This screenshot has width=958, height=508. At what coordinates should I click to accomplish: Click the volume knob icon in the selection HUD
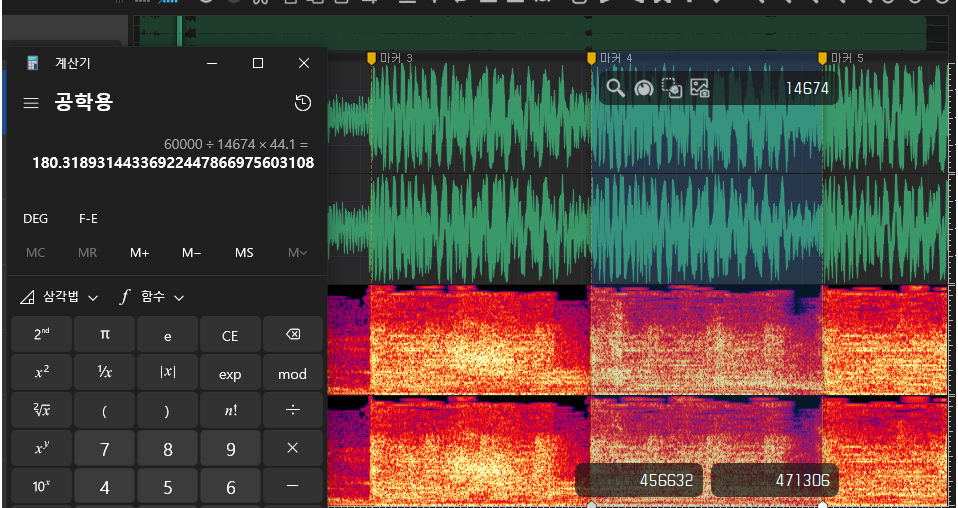pos(643,89)
